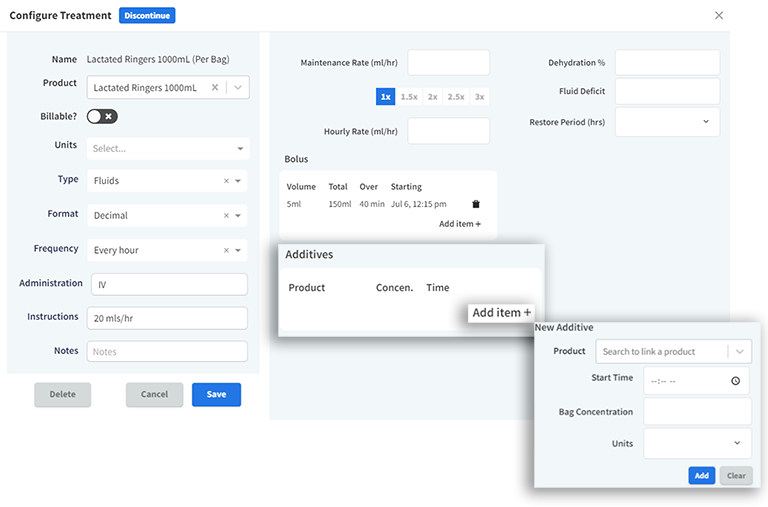Select the 2x rate multiplier
This screenshot has width=768, height=507.
click(x=432, y=97)
